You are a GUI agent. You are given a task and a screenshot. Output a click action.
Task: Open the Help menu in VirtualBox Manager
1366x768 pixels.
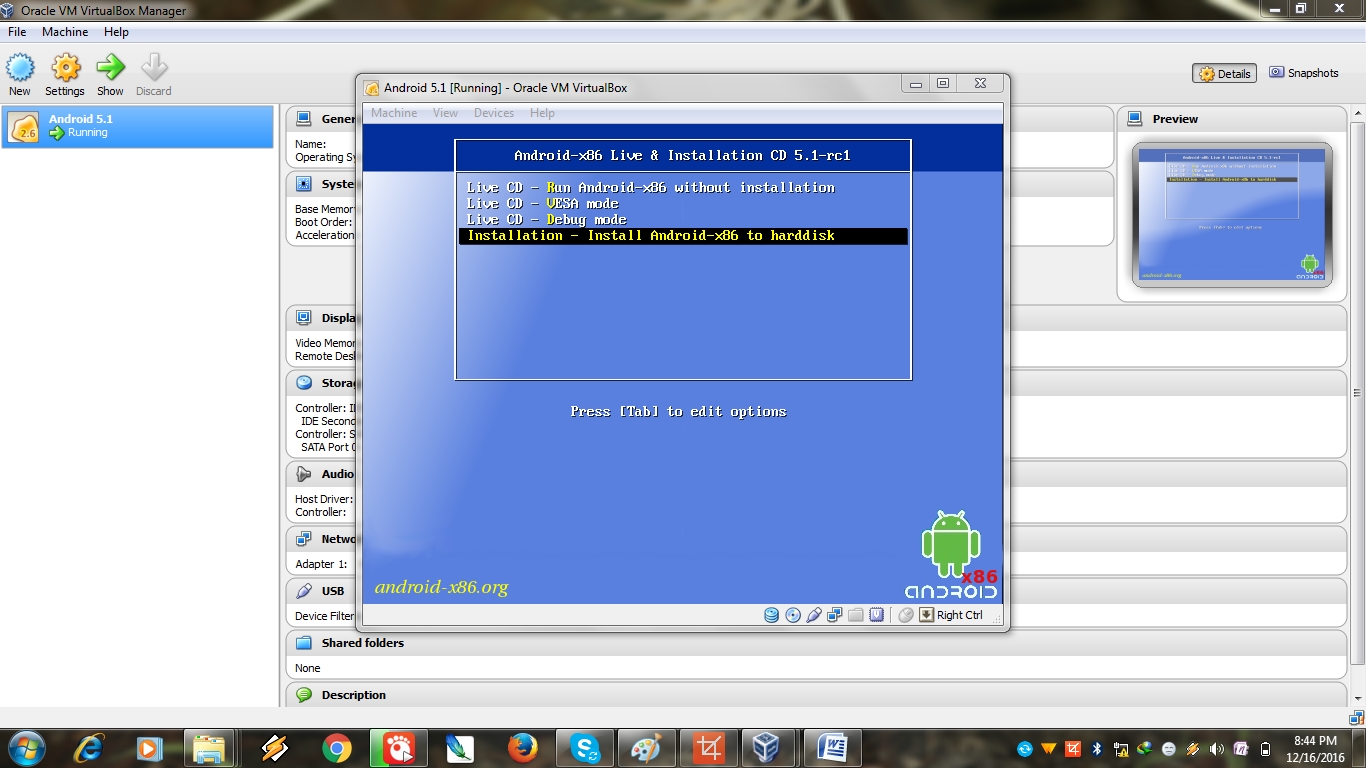coord(116,32)
